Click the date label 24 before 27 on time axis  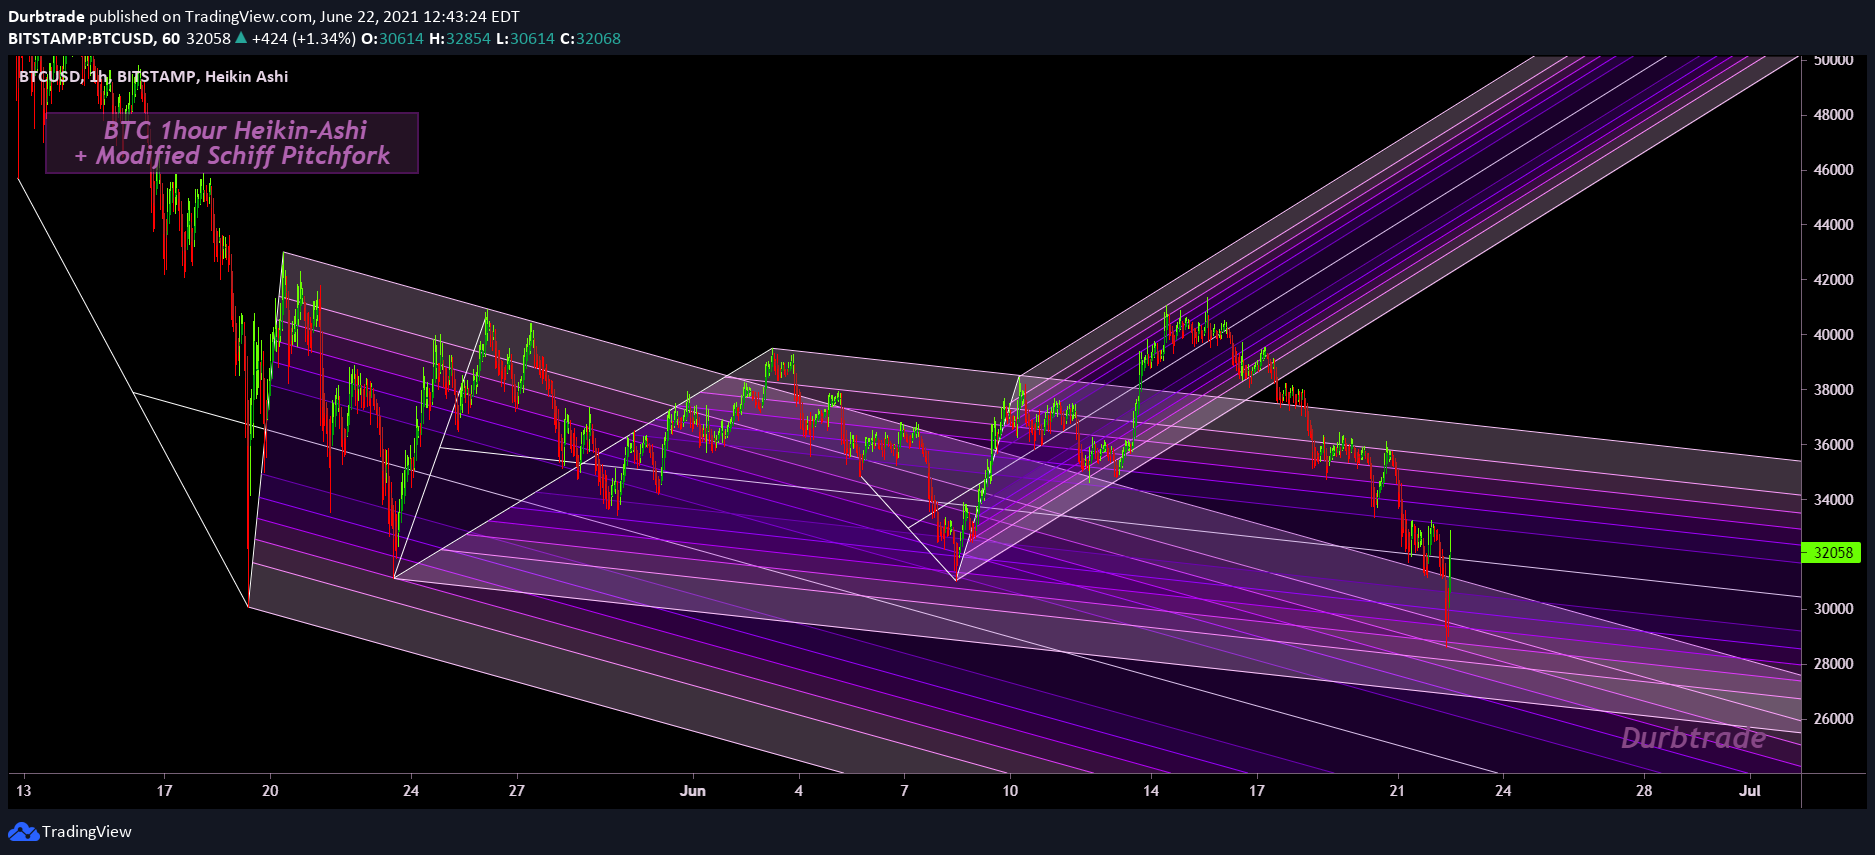(x=411, y=791)
